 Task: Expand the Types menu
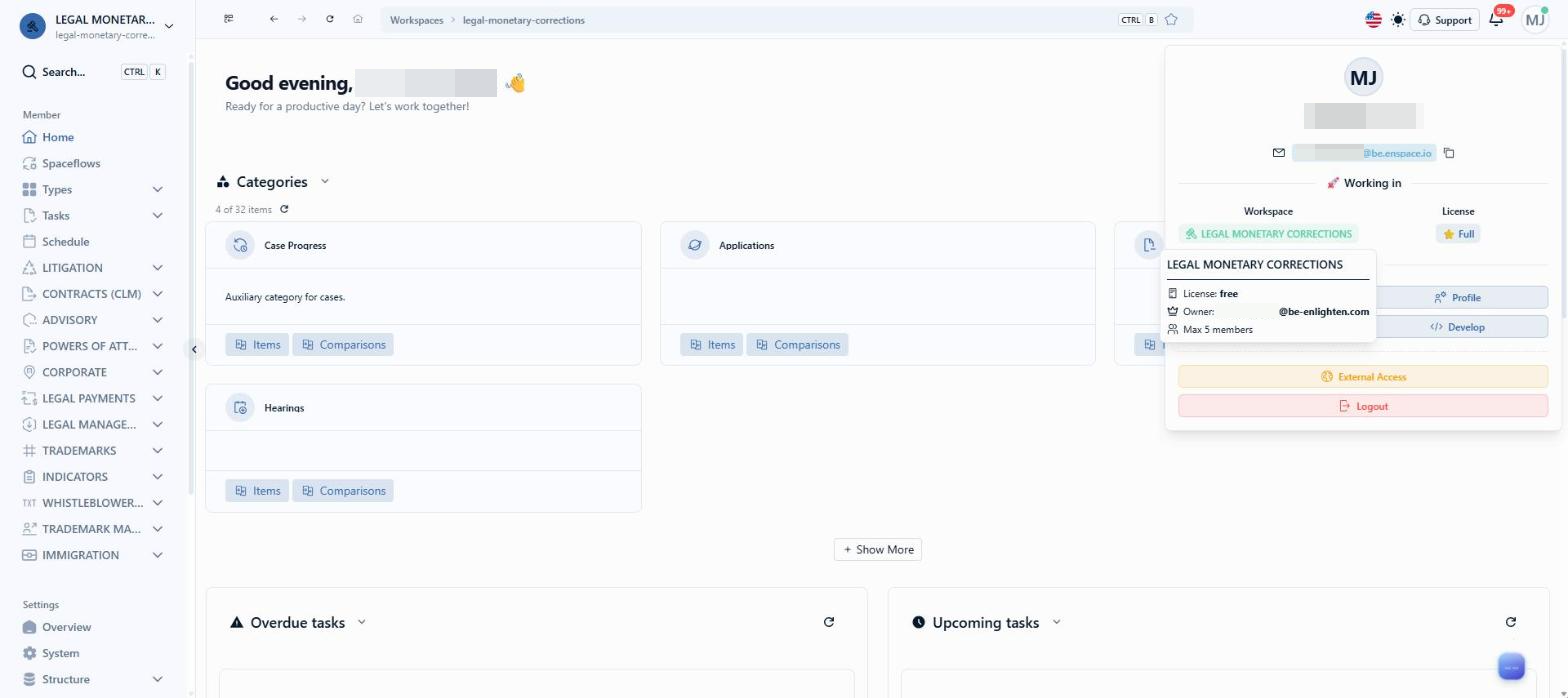tap(157, 189)
